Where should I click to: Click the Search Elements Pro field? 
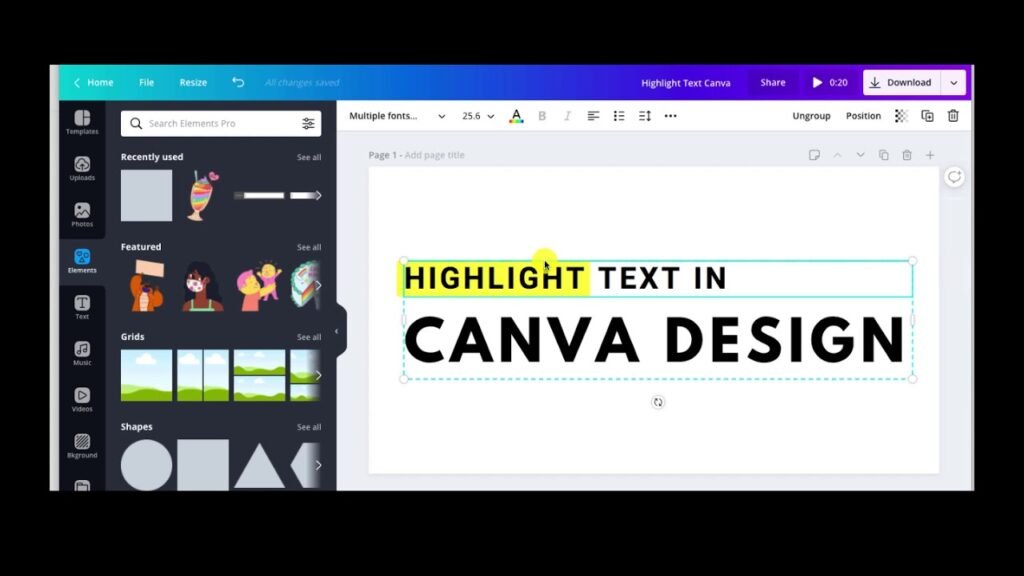pyautogui.click(x=221, y=123)
